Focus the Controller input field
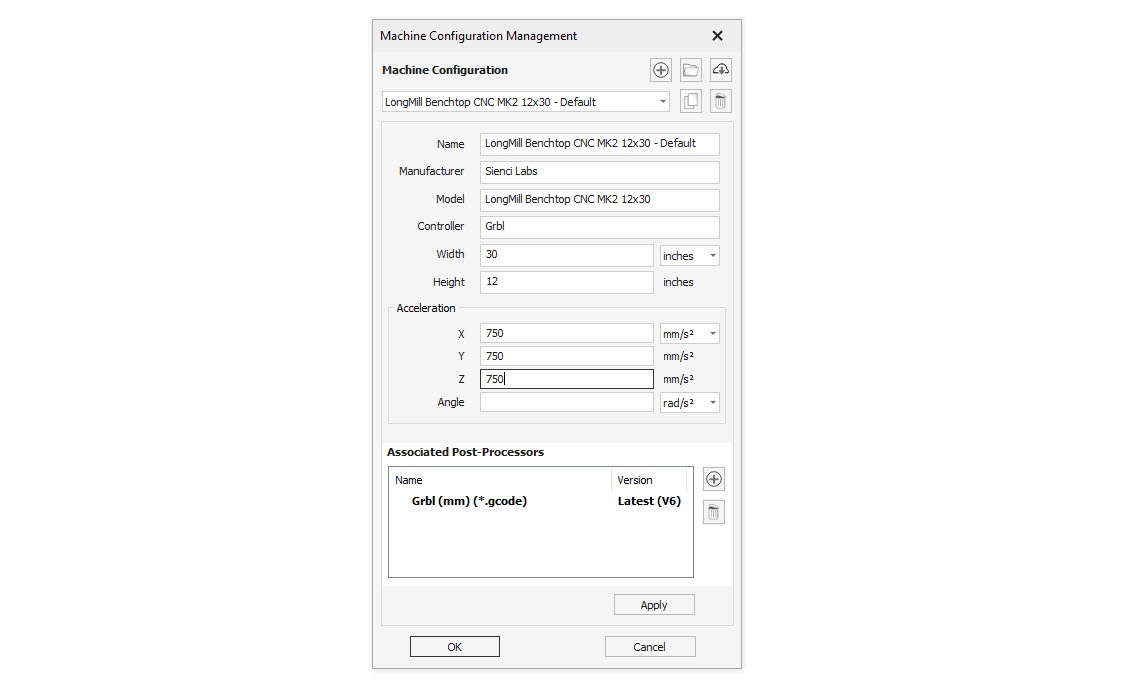This screenshot has width=1130, height=685. click(x=599, y=227)
